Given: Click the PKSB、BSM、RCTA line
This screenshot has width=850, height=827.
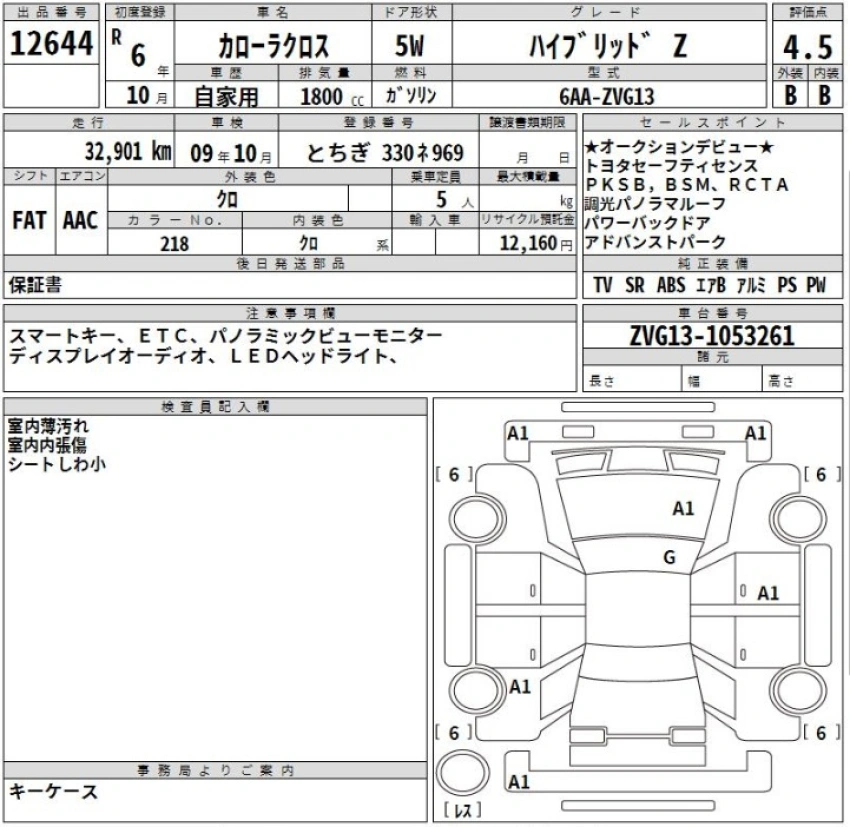Looking at the screenshot, I should pos(686,185).
